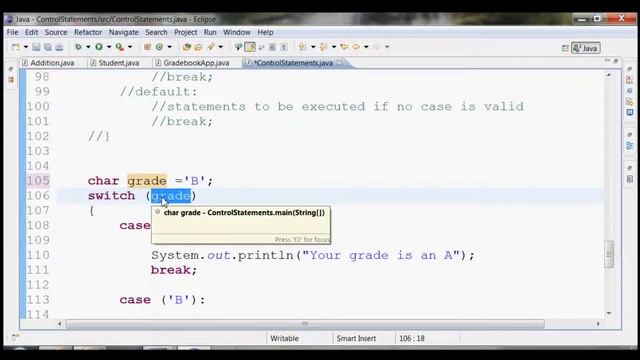The height and width of the screenshot is (360, 640).
Task: Maximize the editor area
Action: point(616,61)
